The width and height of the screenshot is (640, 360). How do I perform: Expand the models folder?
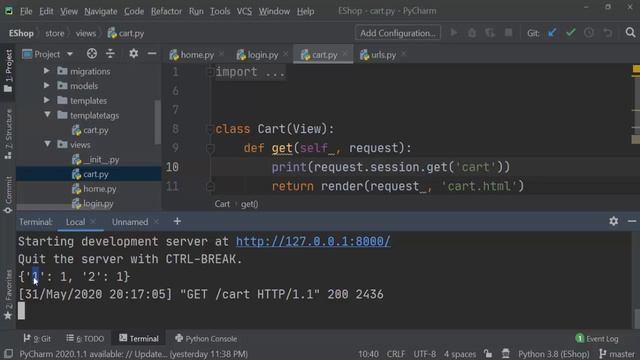tap(47, 86)
